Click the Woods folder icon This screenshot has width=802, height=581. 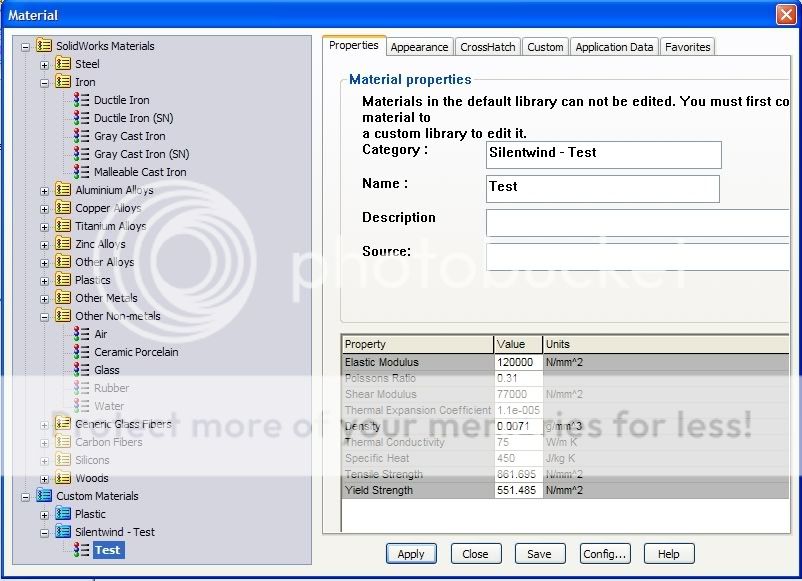(63, 478)
